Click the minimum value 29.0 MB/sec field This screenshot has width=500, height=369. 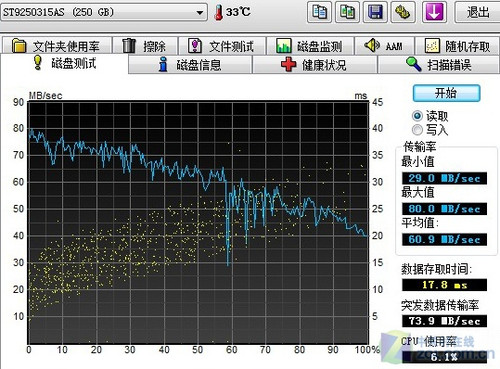(444, 178)
